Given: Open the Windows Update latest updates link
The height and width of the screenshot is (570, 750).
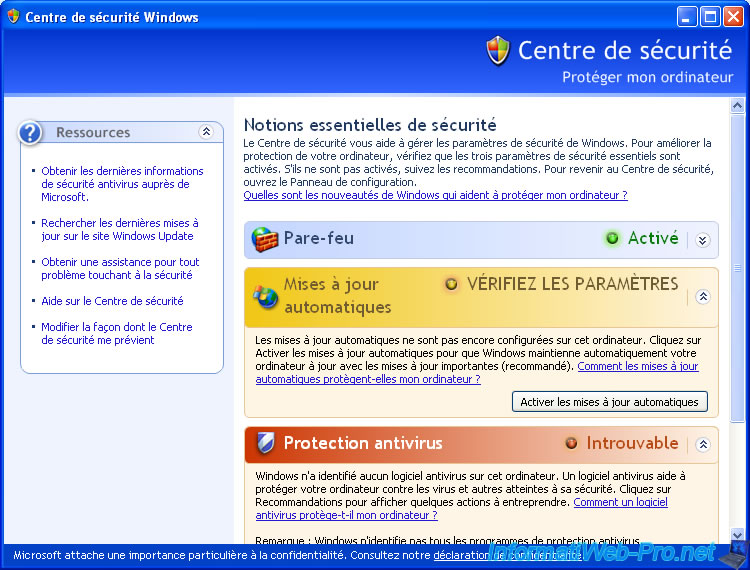Looking at the screenshot, I should (120, 230).
